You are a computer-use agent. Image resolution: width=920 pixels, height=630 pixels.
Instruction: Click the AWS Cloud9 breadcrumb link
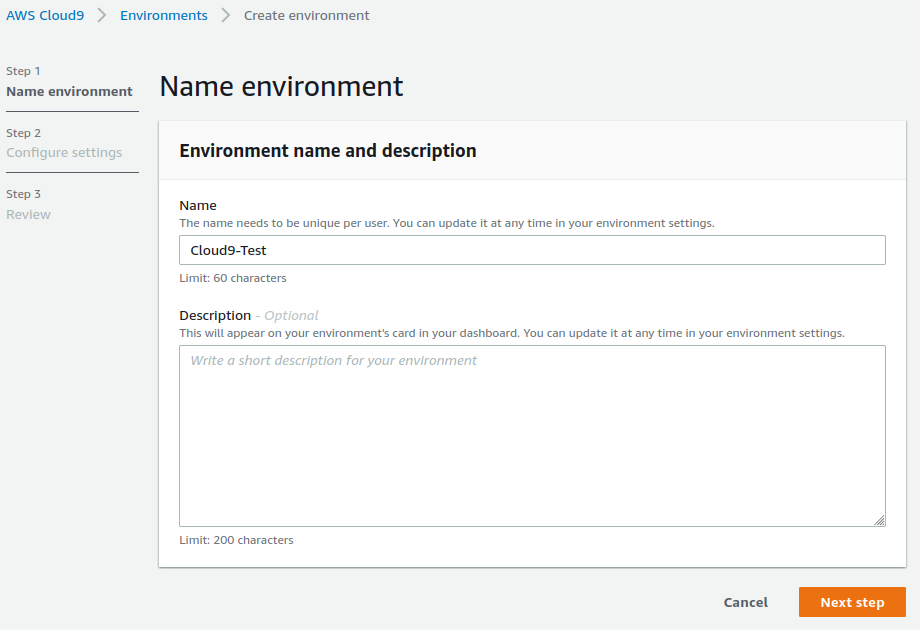click(45, 16)
